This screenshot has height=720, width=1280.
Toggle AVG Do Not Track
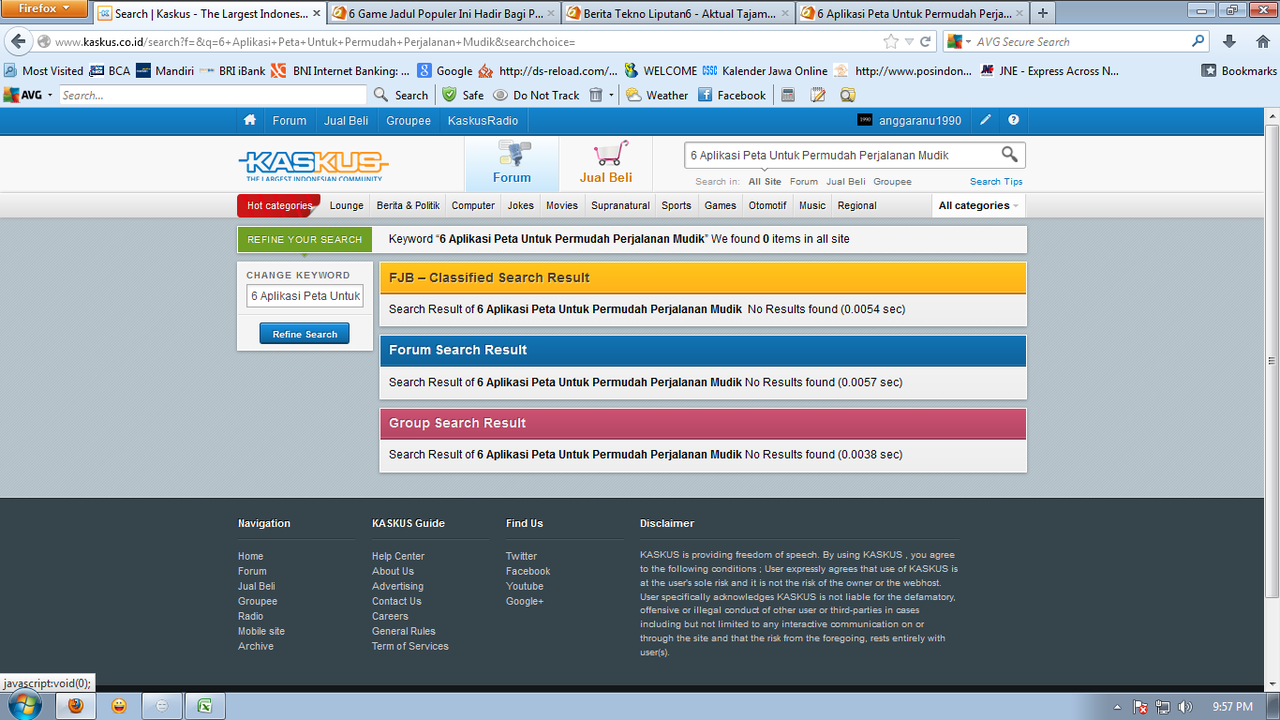tap(537, 95)
